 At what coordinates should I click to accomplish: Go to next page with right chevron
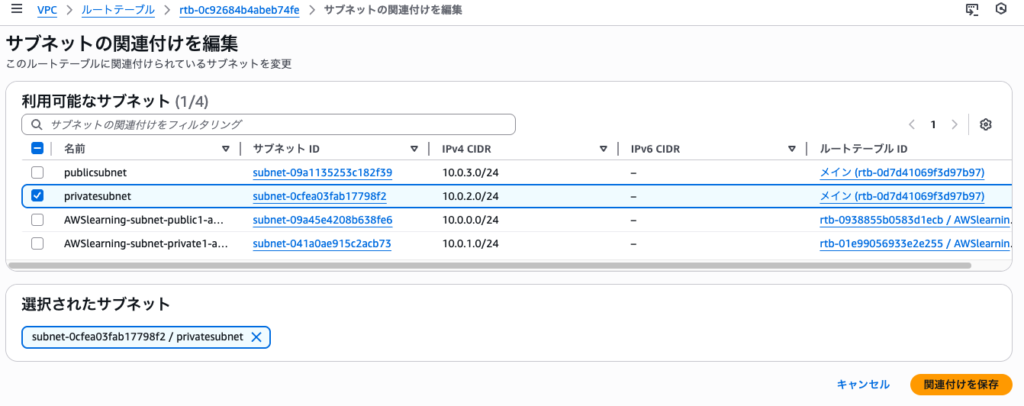click(x=955, y=125)
